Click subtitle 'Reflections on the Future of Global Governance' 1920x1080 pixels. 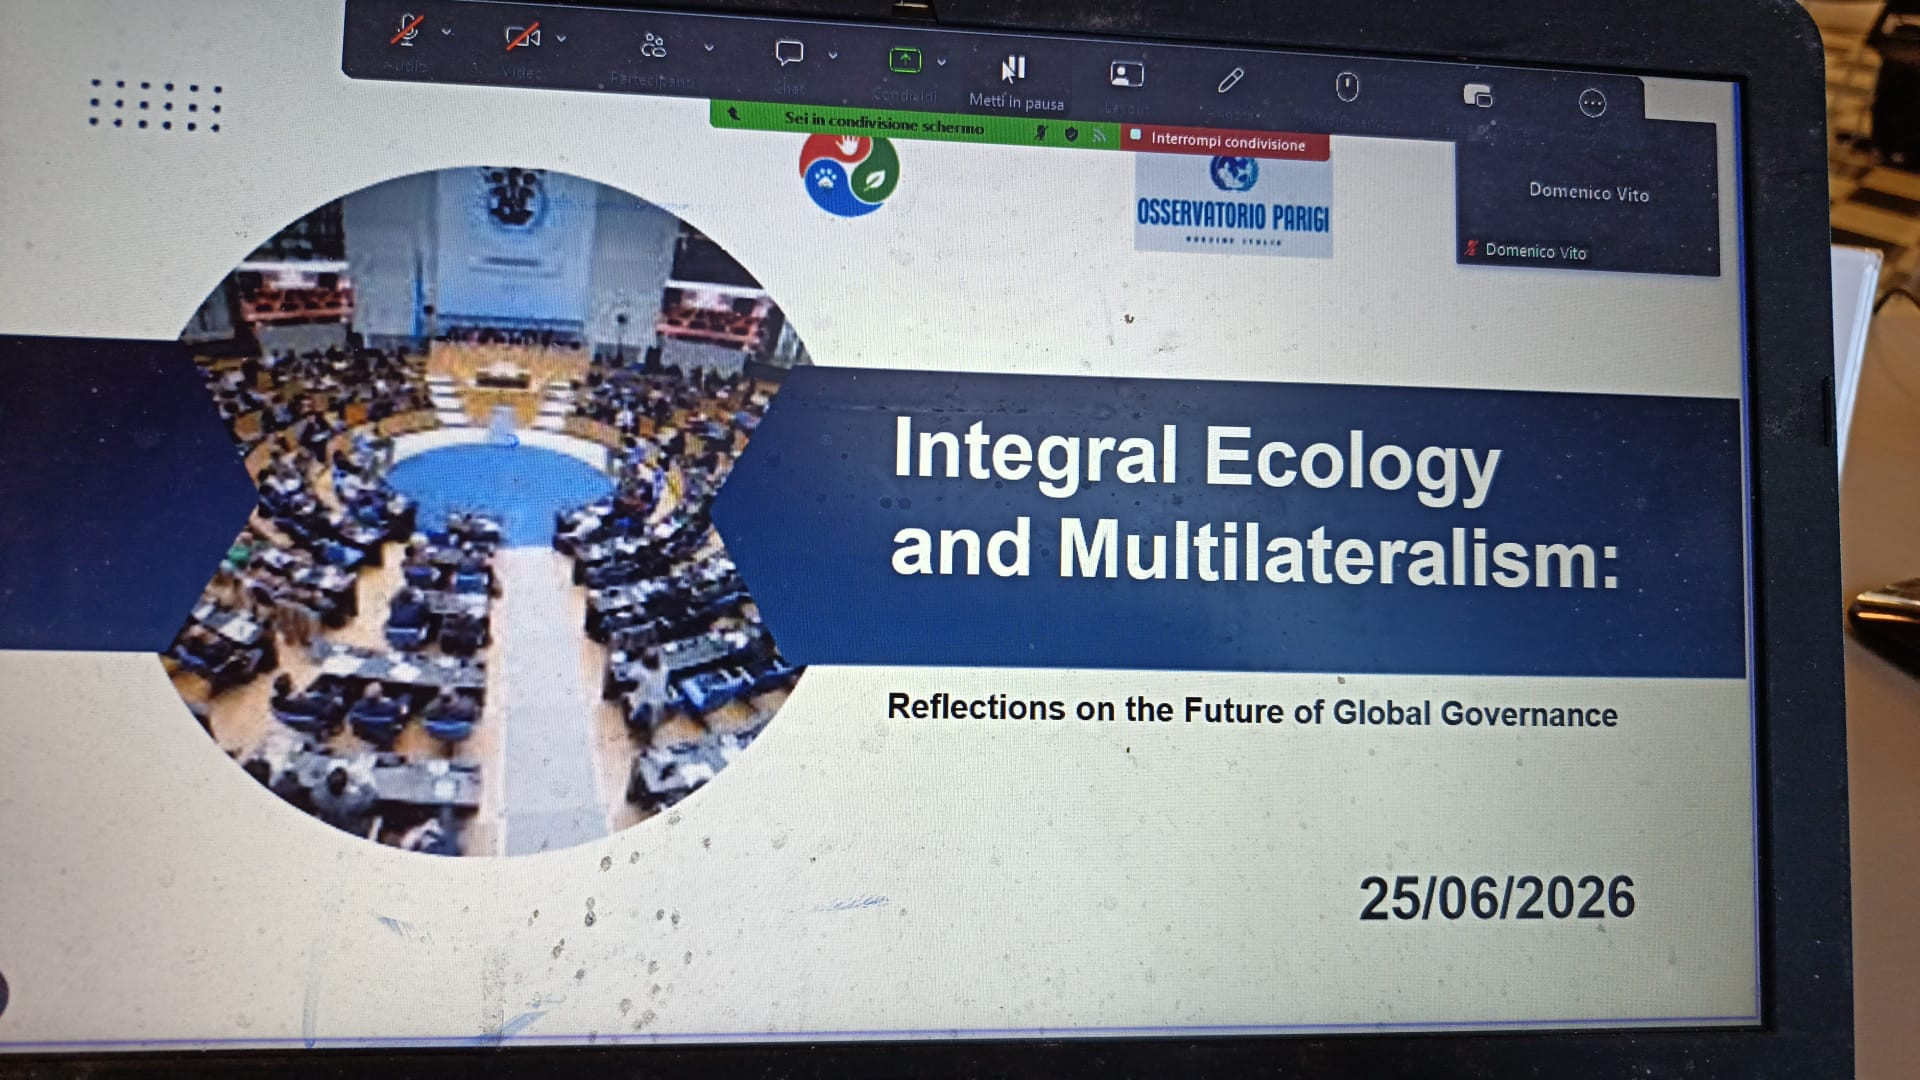coord(1252,710)
